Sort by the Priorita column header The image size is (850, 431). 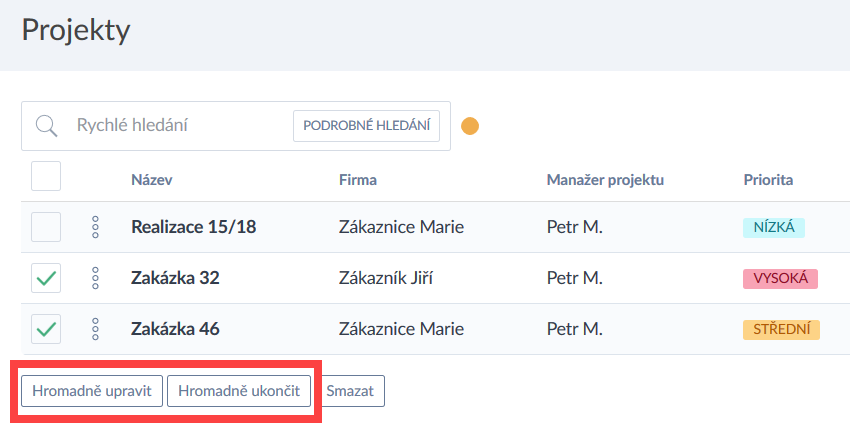pyautogui.click(x=768, y=180)
